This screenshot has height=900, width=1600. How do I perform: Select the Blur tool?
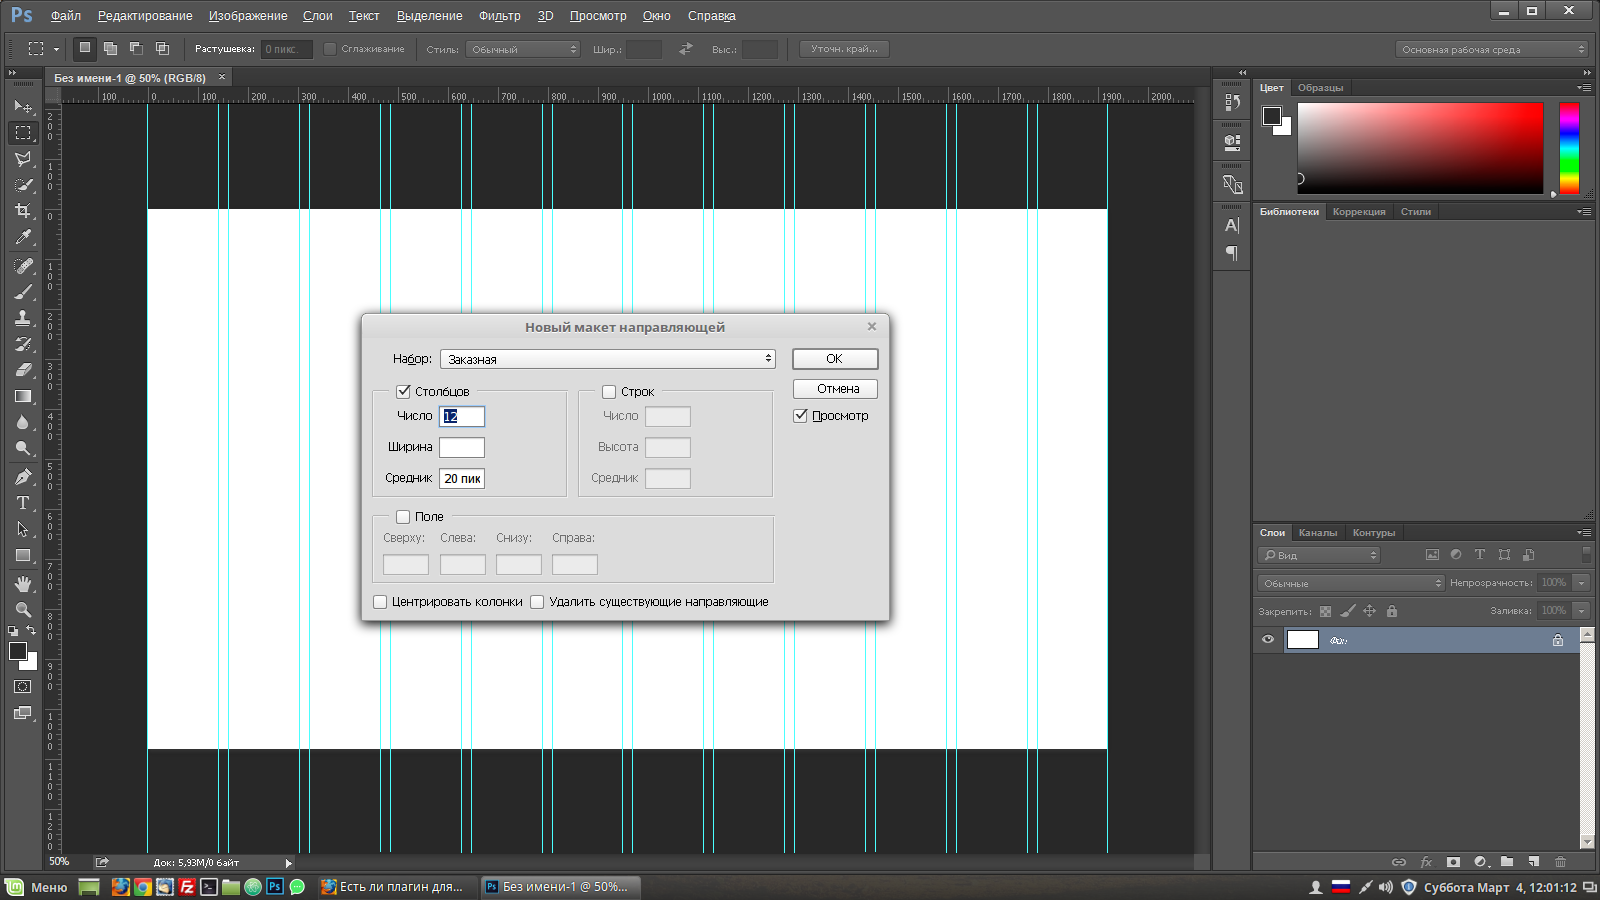pyautogui.click(x=23, y=422)
